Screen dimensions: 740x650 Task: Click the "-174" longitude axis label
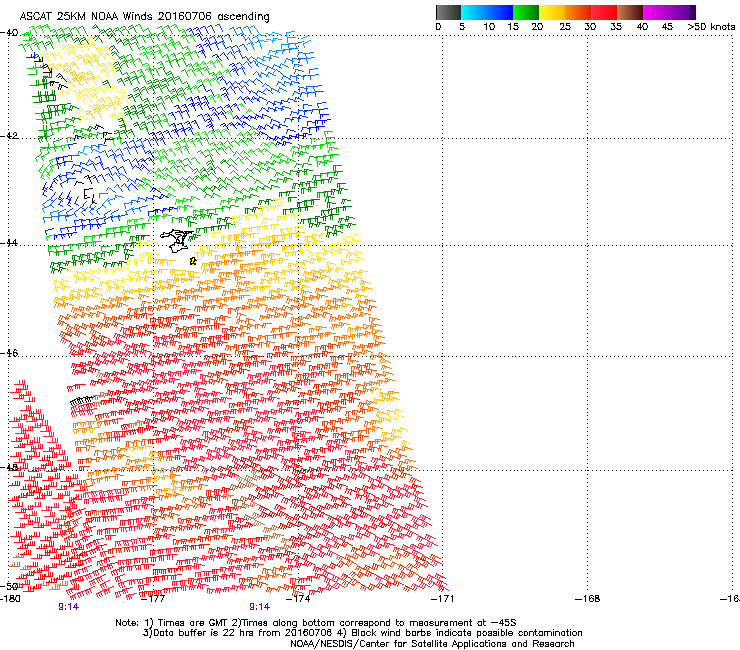click(298, 599)
